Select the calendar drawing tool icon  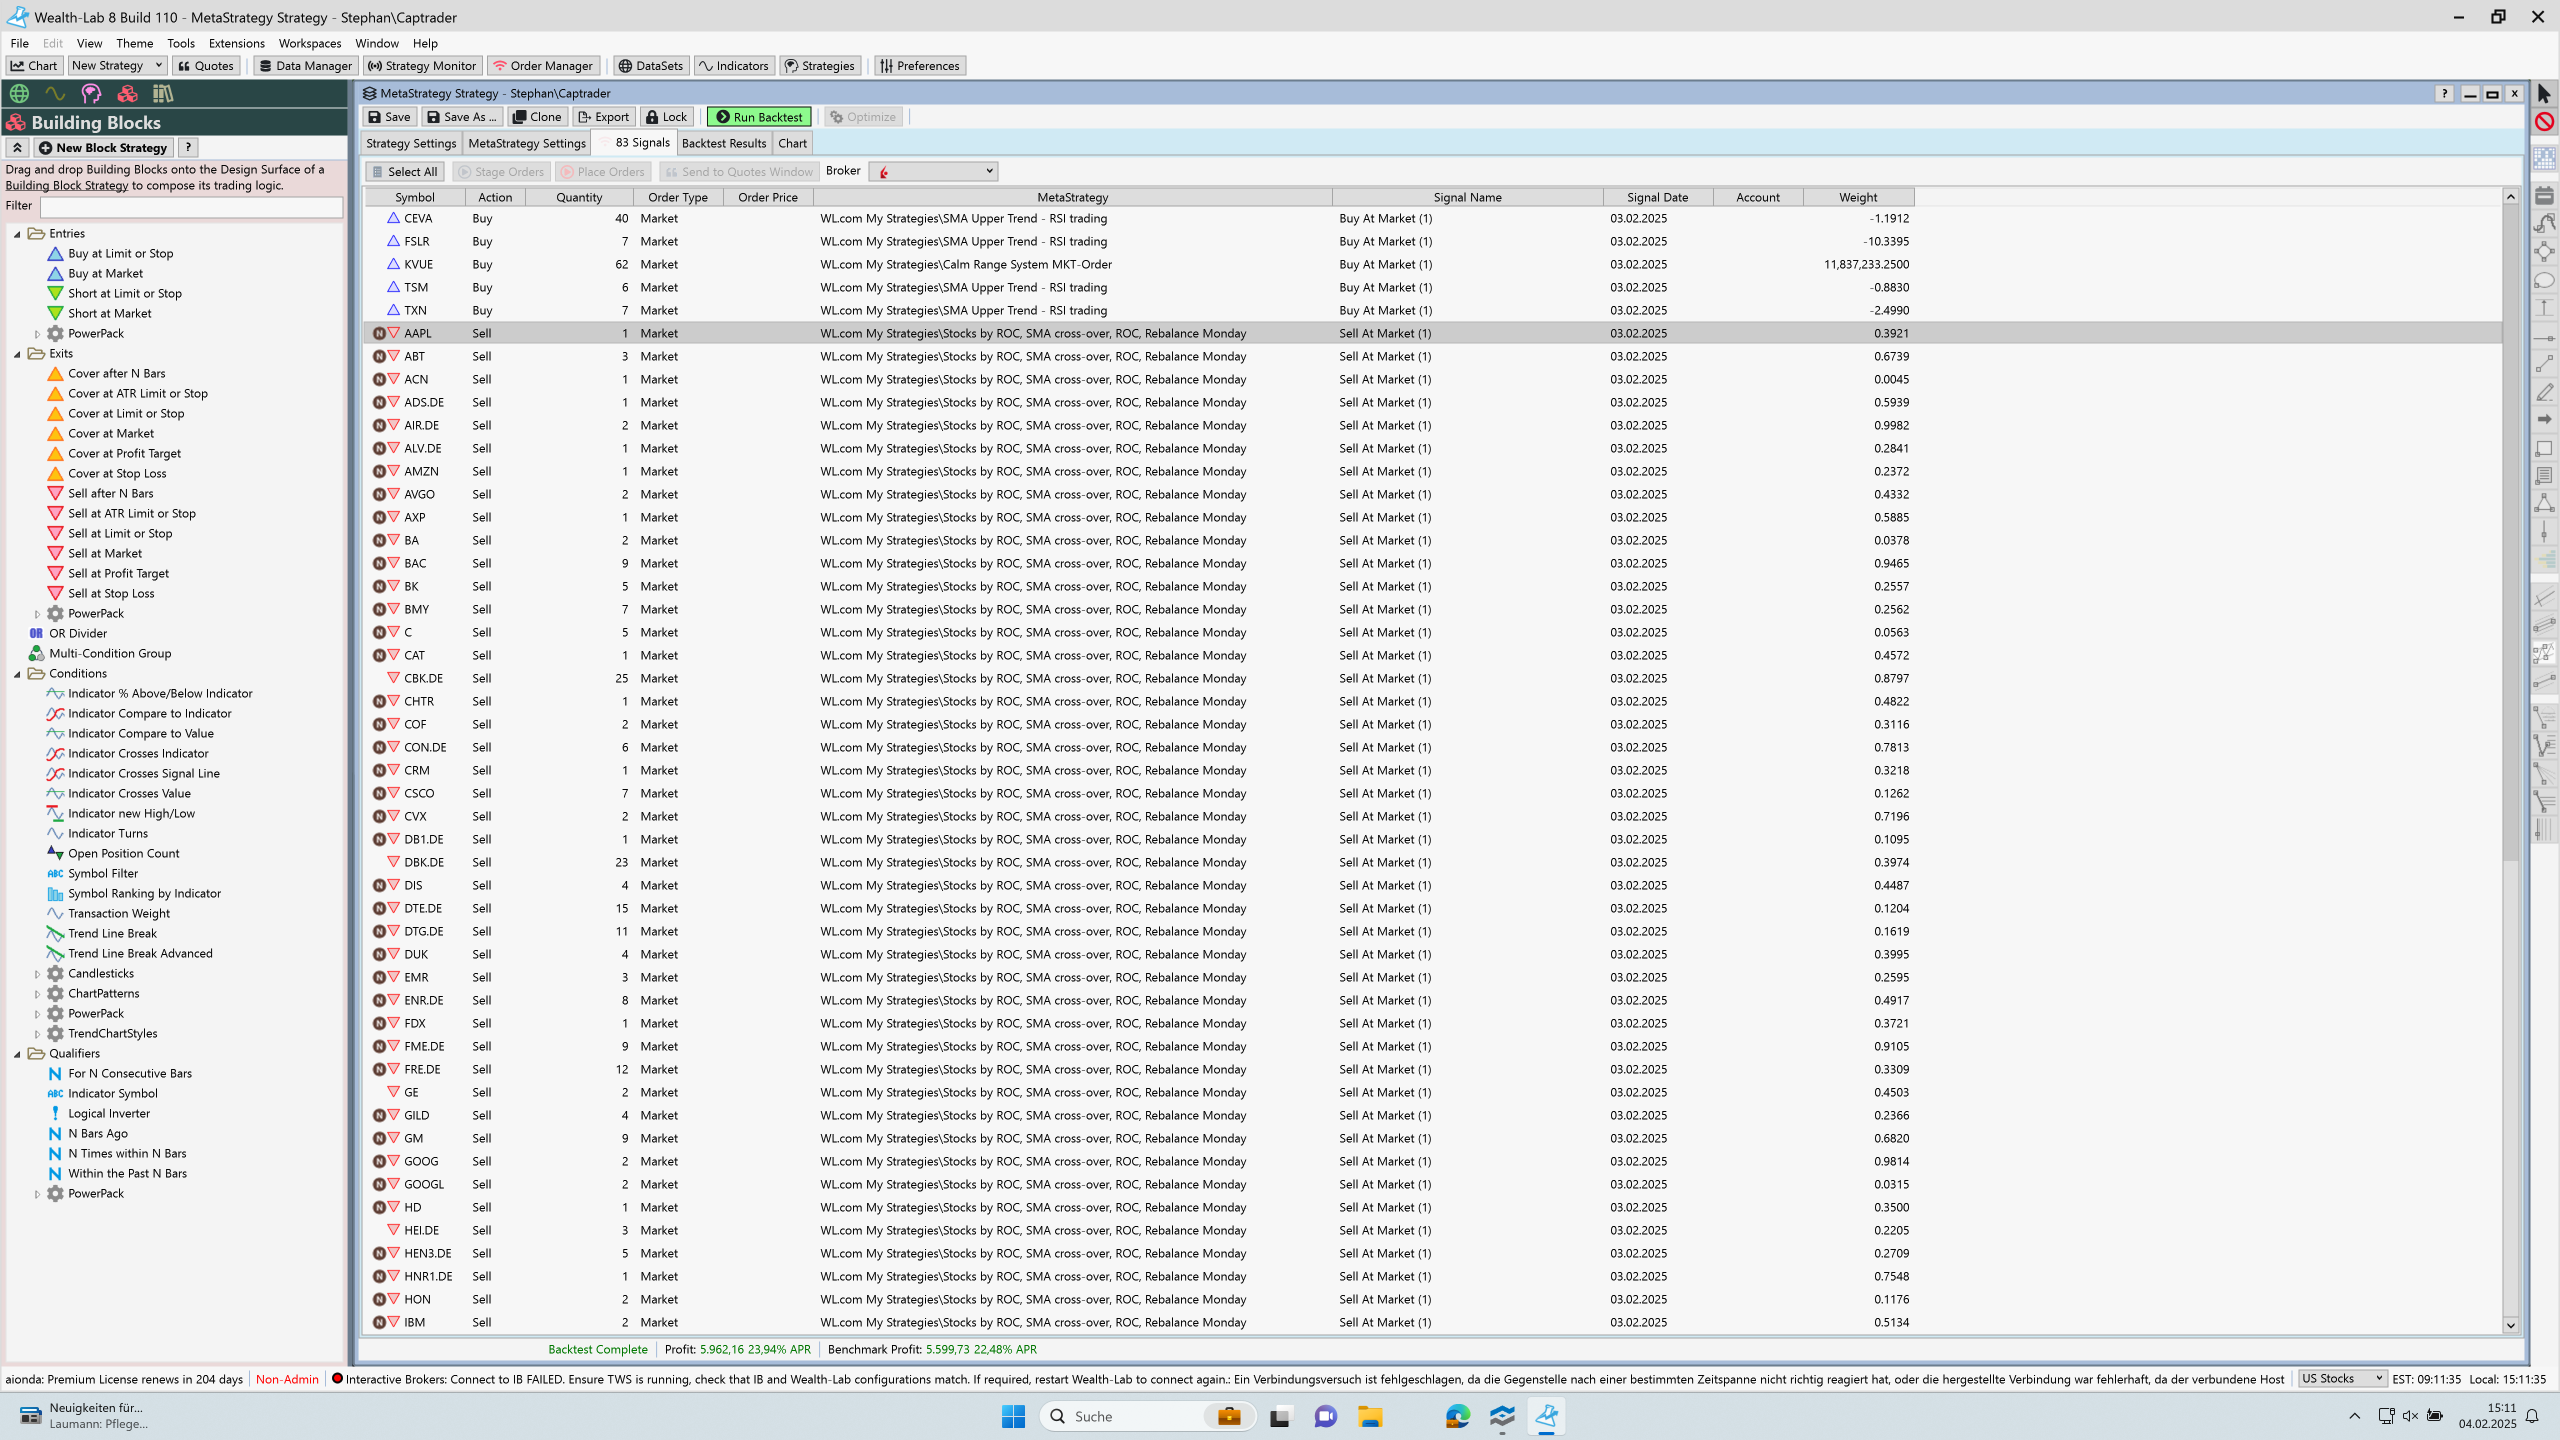[x=2544, y=195]
